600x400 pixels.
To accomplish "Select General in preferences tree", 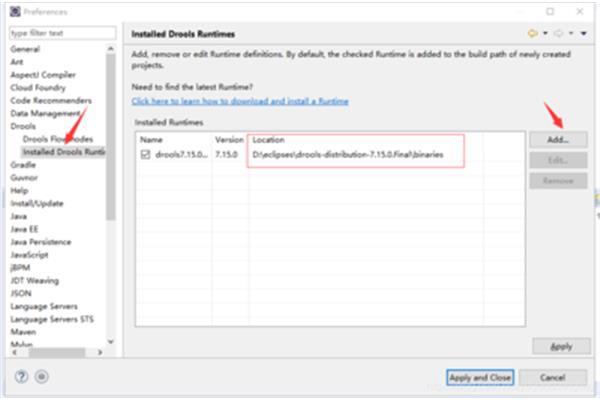I will click(25, 49).
